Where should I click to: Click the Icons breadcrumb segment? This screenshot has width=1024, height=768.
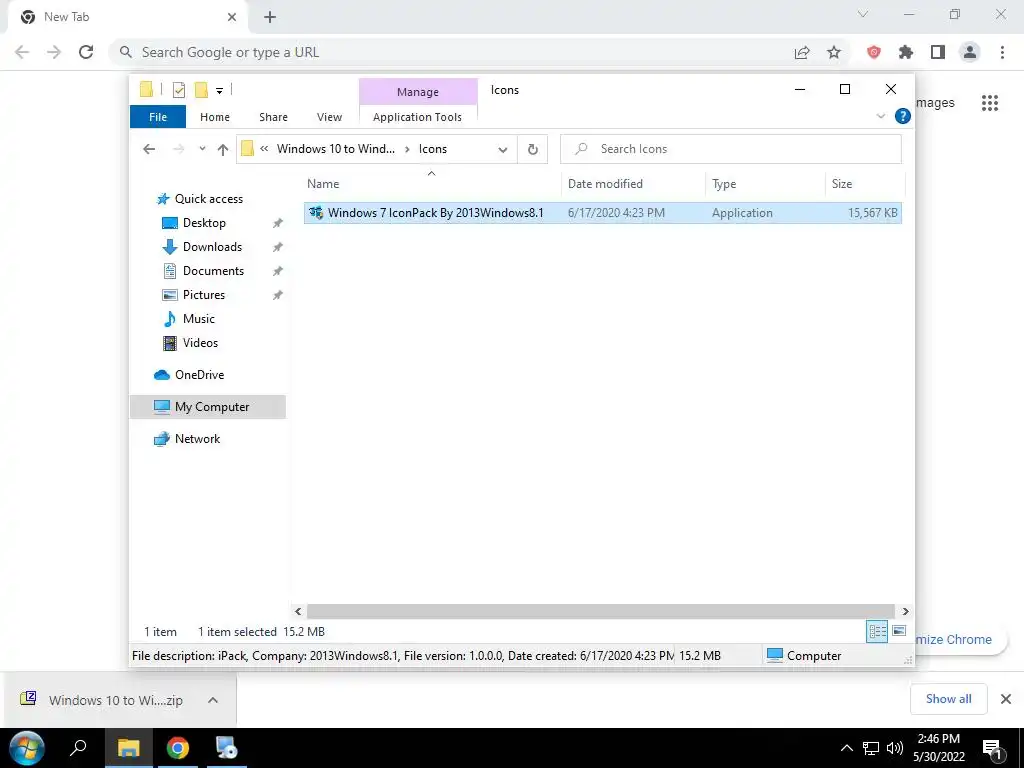pyautogui.click(x=433, y=149)
